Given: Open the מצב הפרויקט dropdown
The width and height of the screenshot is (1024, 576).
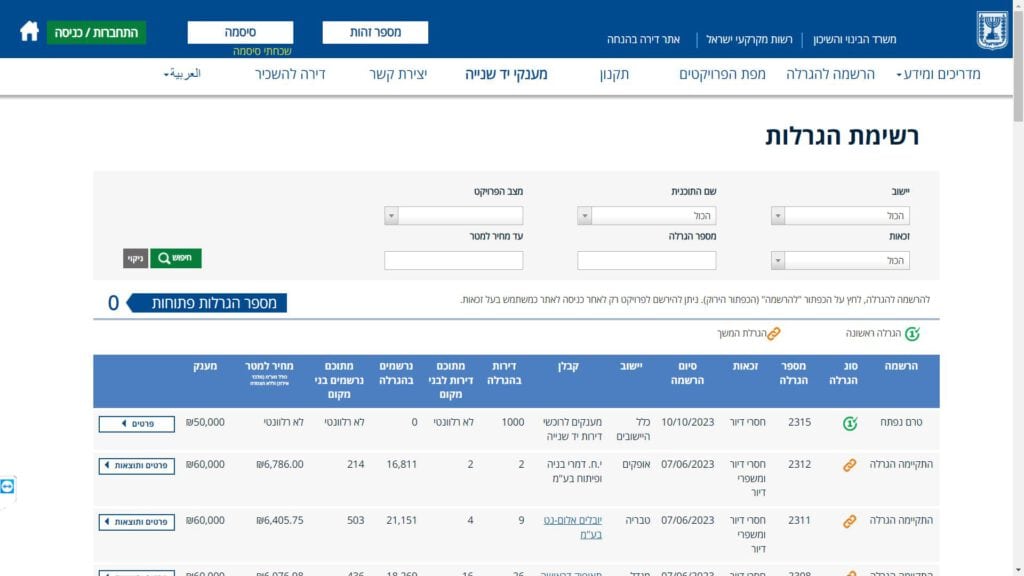Looking at the screenshot, I should [453, 216].
